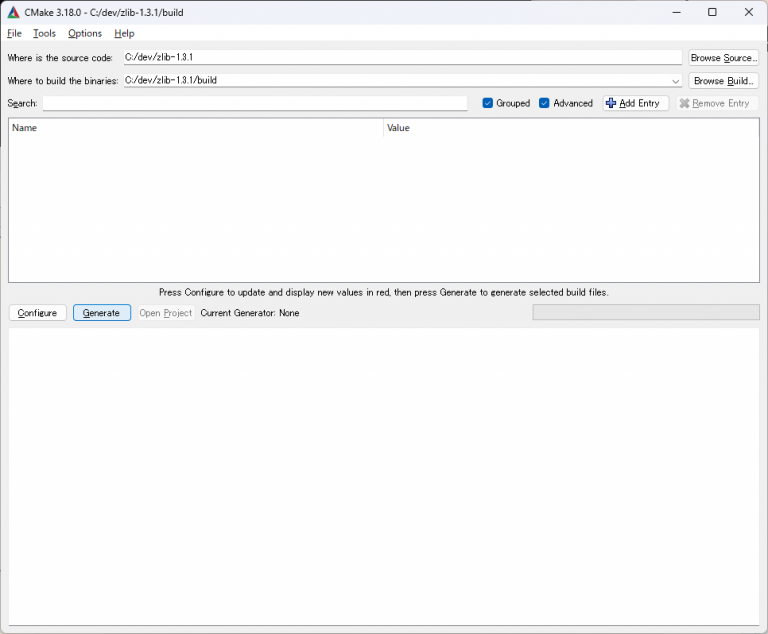Disable the Advanced checkbox

545,103
